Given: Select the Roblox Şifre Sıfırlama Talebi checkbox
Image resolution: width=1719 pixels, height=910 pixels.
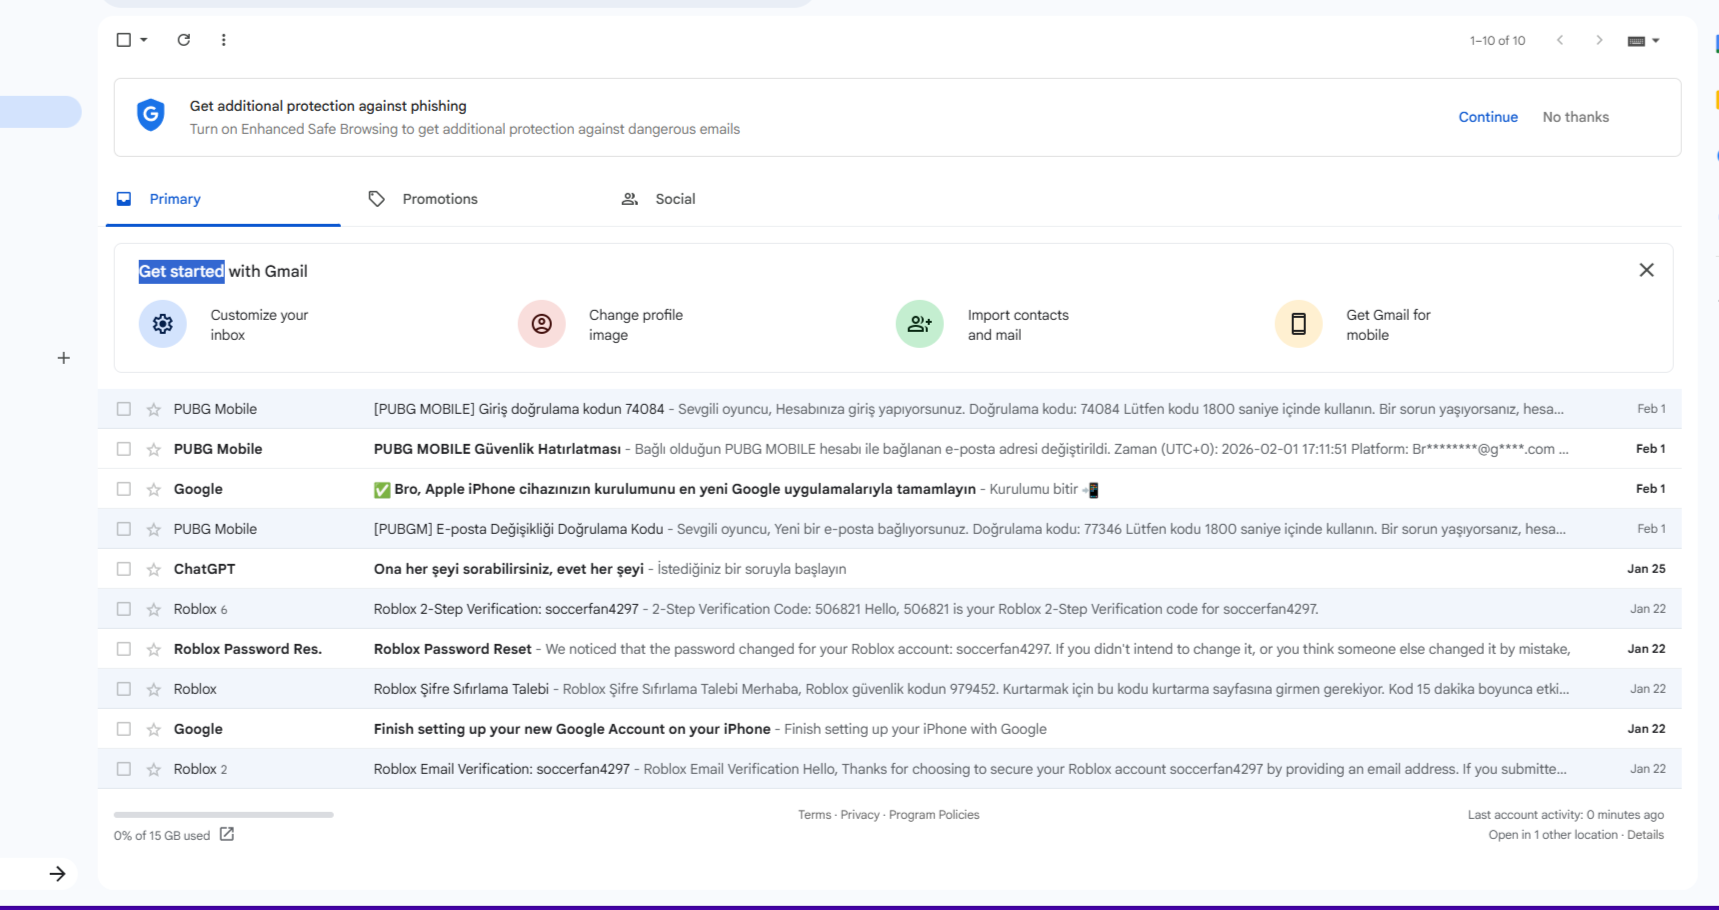Looking at the screenshot, I should (x=124, y=689).
